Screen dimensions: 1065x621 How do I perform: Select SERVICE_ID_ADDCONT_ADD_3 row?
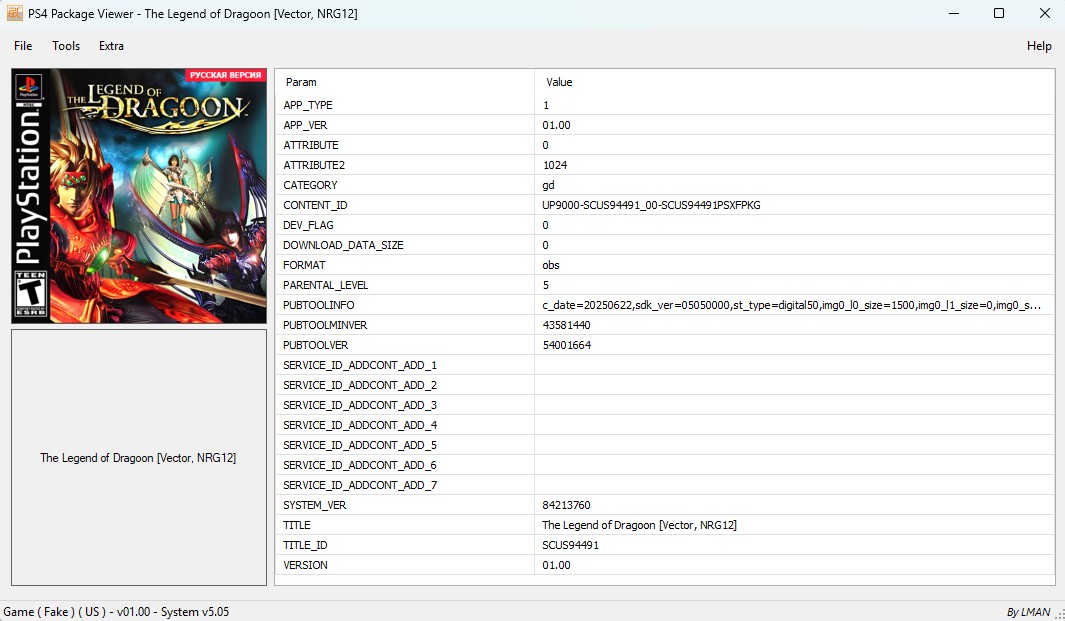(x=664, y=406)
